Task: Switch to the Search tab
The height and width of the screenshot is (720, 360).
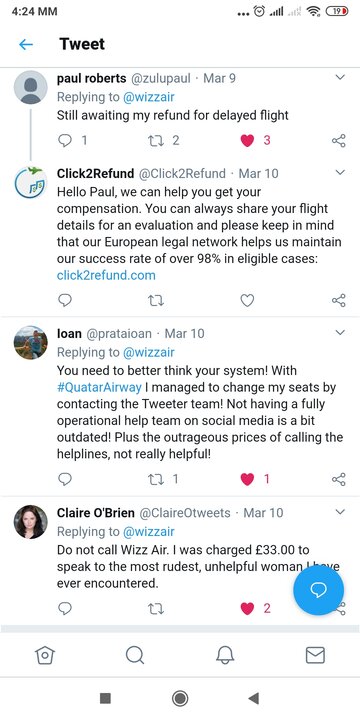Action: point(135,655)
